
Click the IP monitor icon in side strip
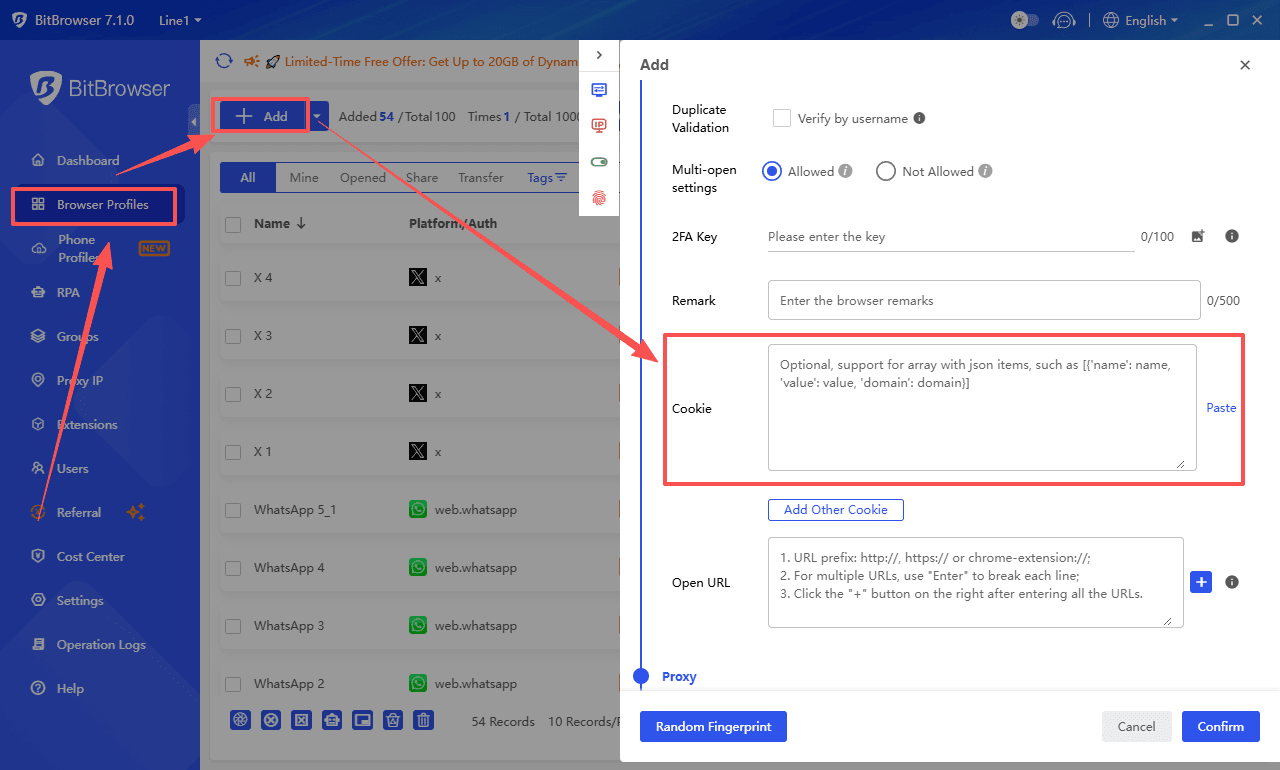tap(599, 125)
